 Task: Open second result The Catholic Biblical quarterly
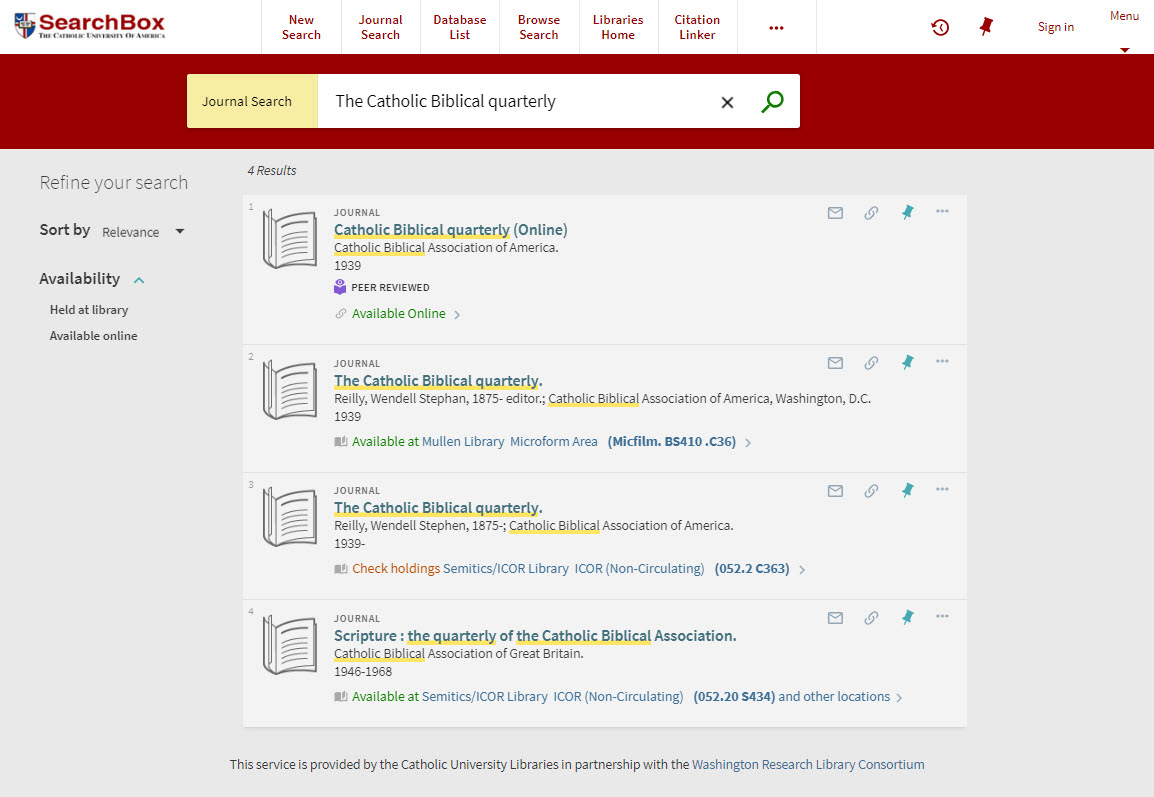tap(438, 380)
